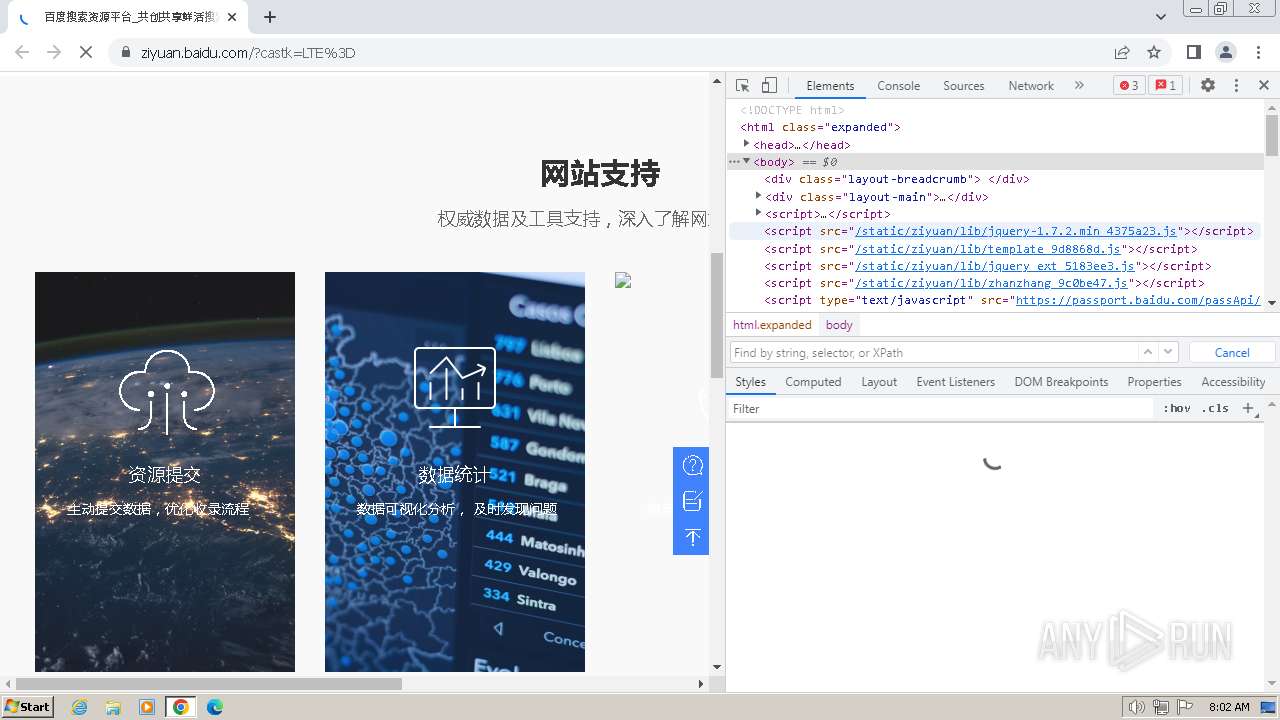This screenshot has width=1280, height=720.
Task: Click the body breadcrumb
Action: click(839, 325)
